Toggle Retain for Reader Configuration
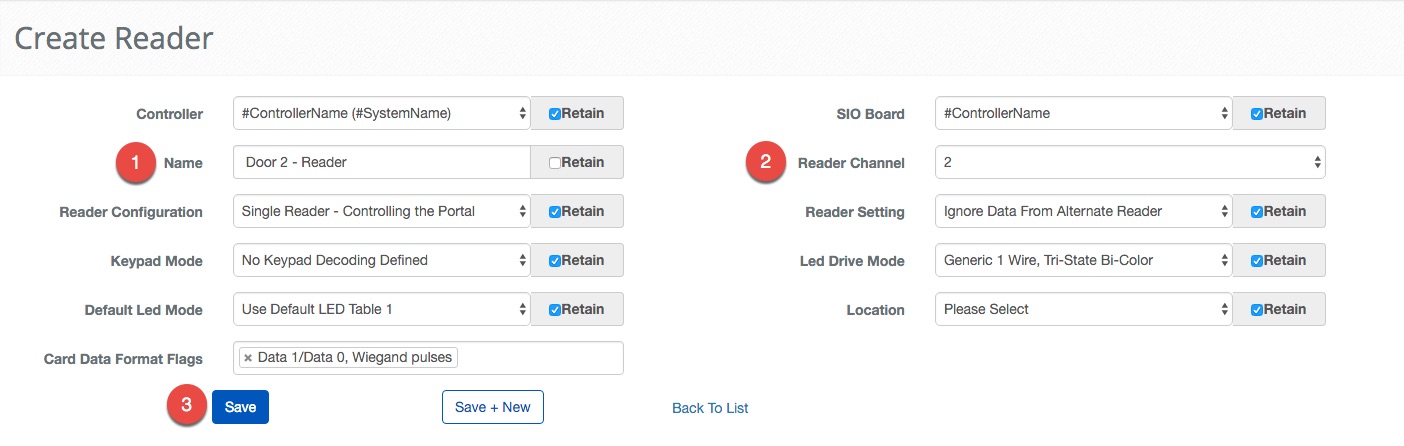 [555, 212]
